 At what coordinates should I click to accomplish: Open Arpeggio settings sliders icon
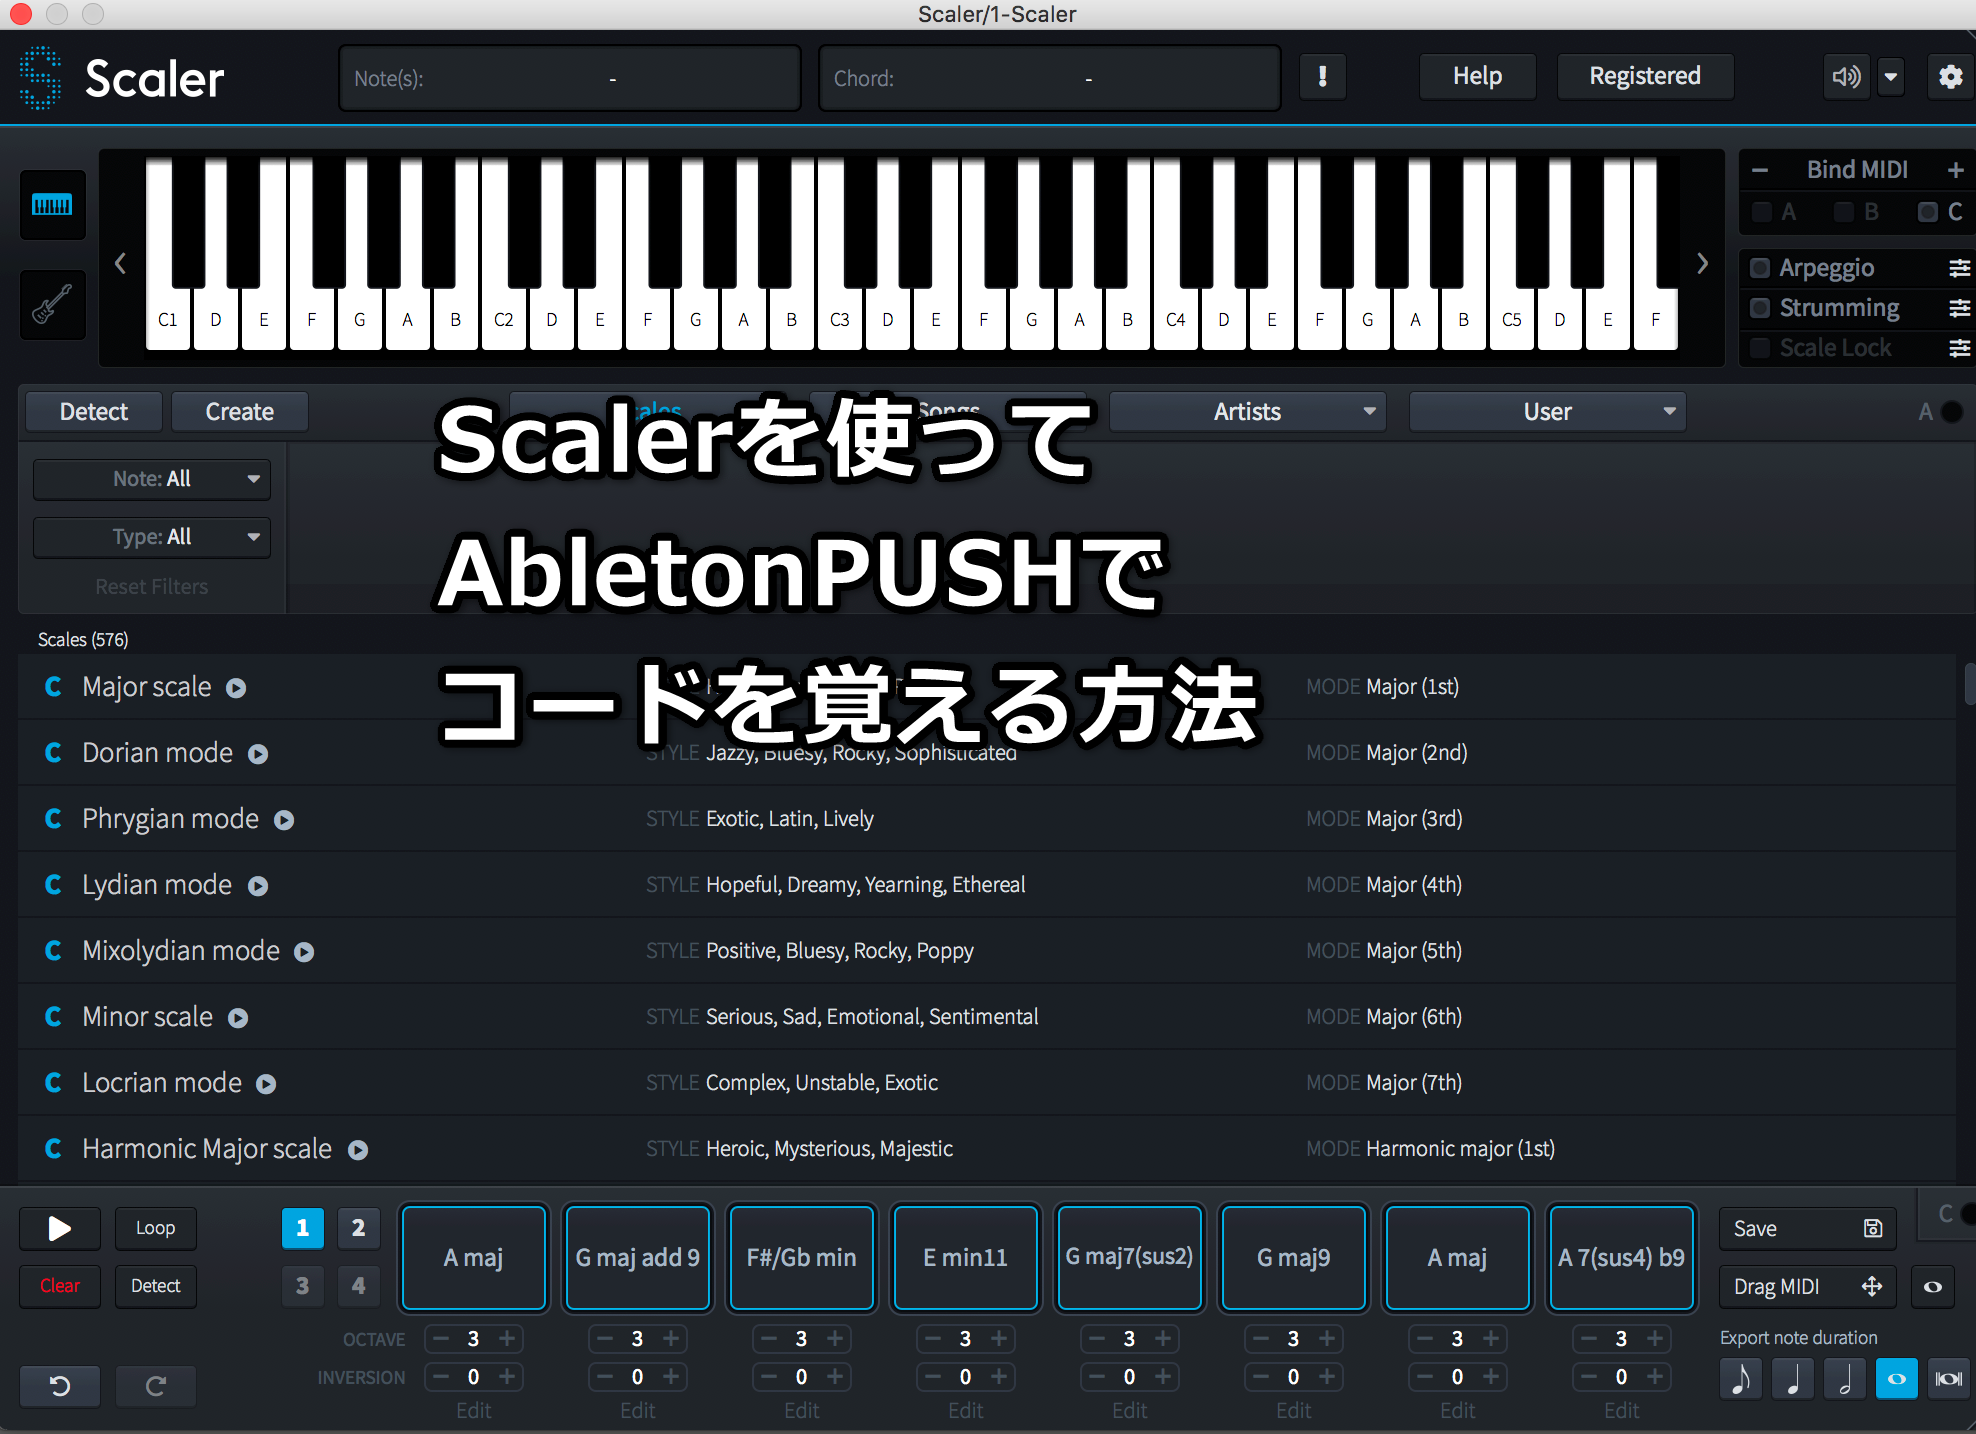1959,268
